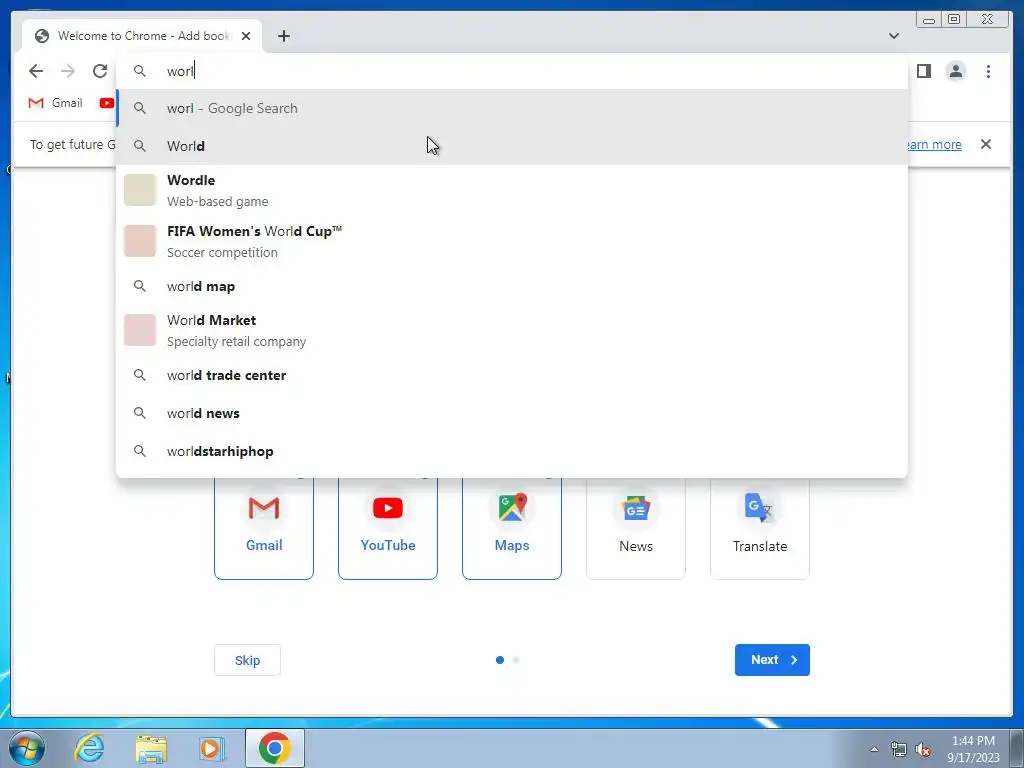Click the Next button
Image resolution: width=1024 pixels, height=768 pixels.
point(772,660)
